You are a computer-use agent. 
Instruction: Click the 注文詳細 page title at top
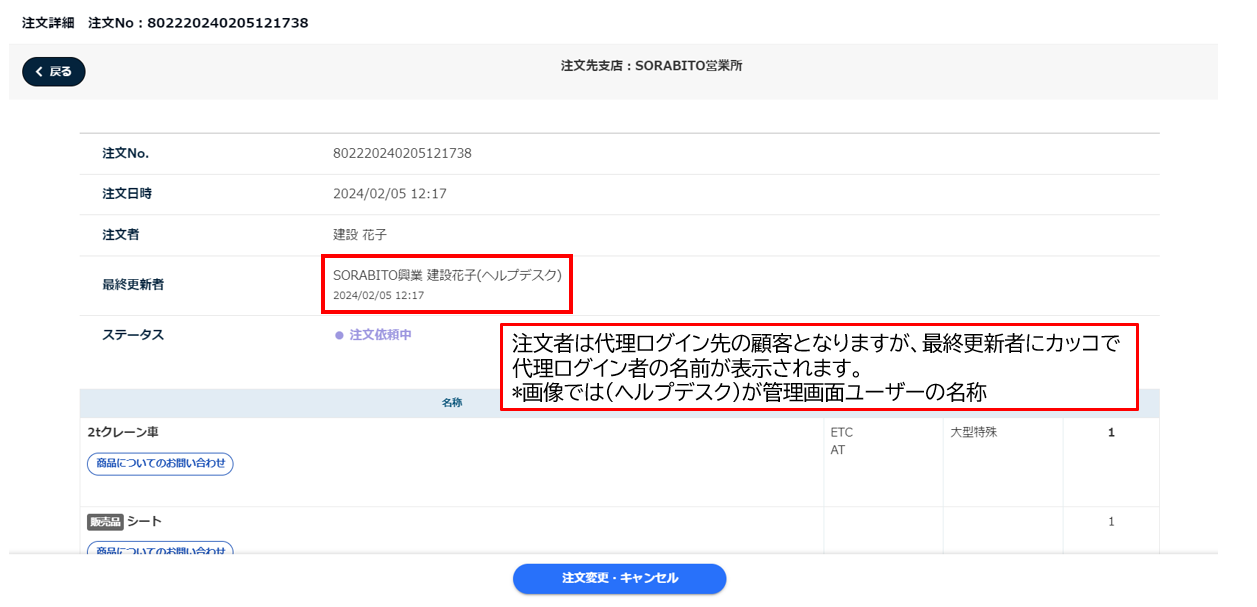tap(48, 22)
